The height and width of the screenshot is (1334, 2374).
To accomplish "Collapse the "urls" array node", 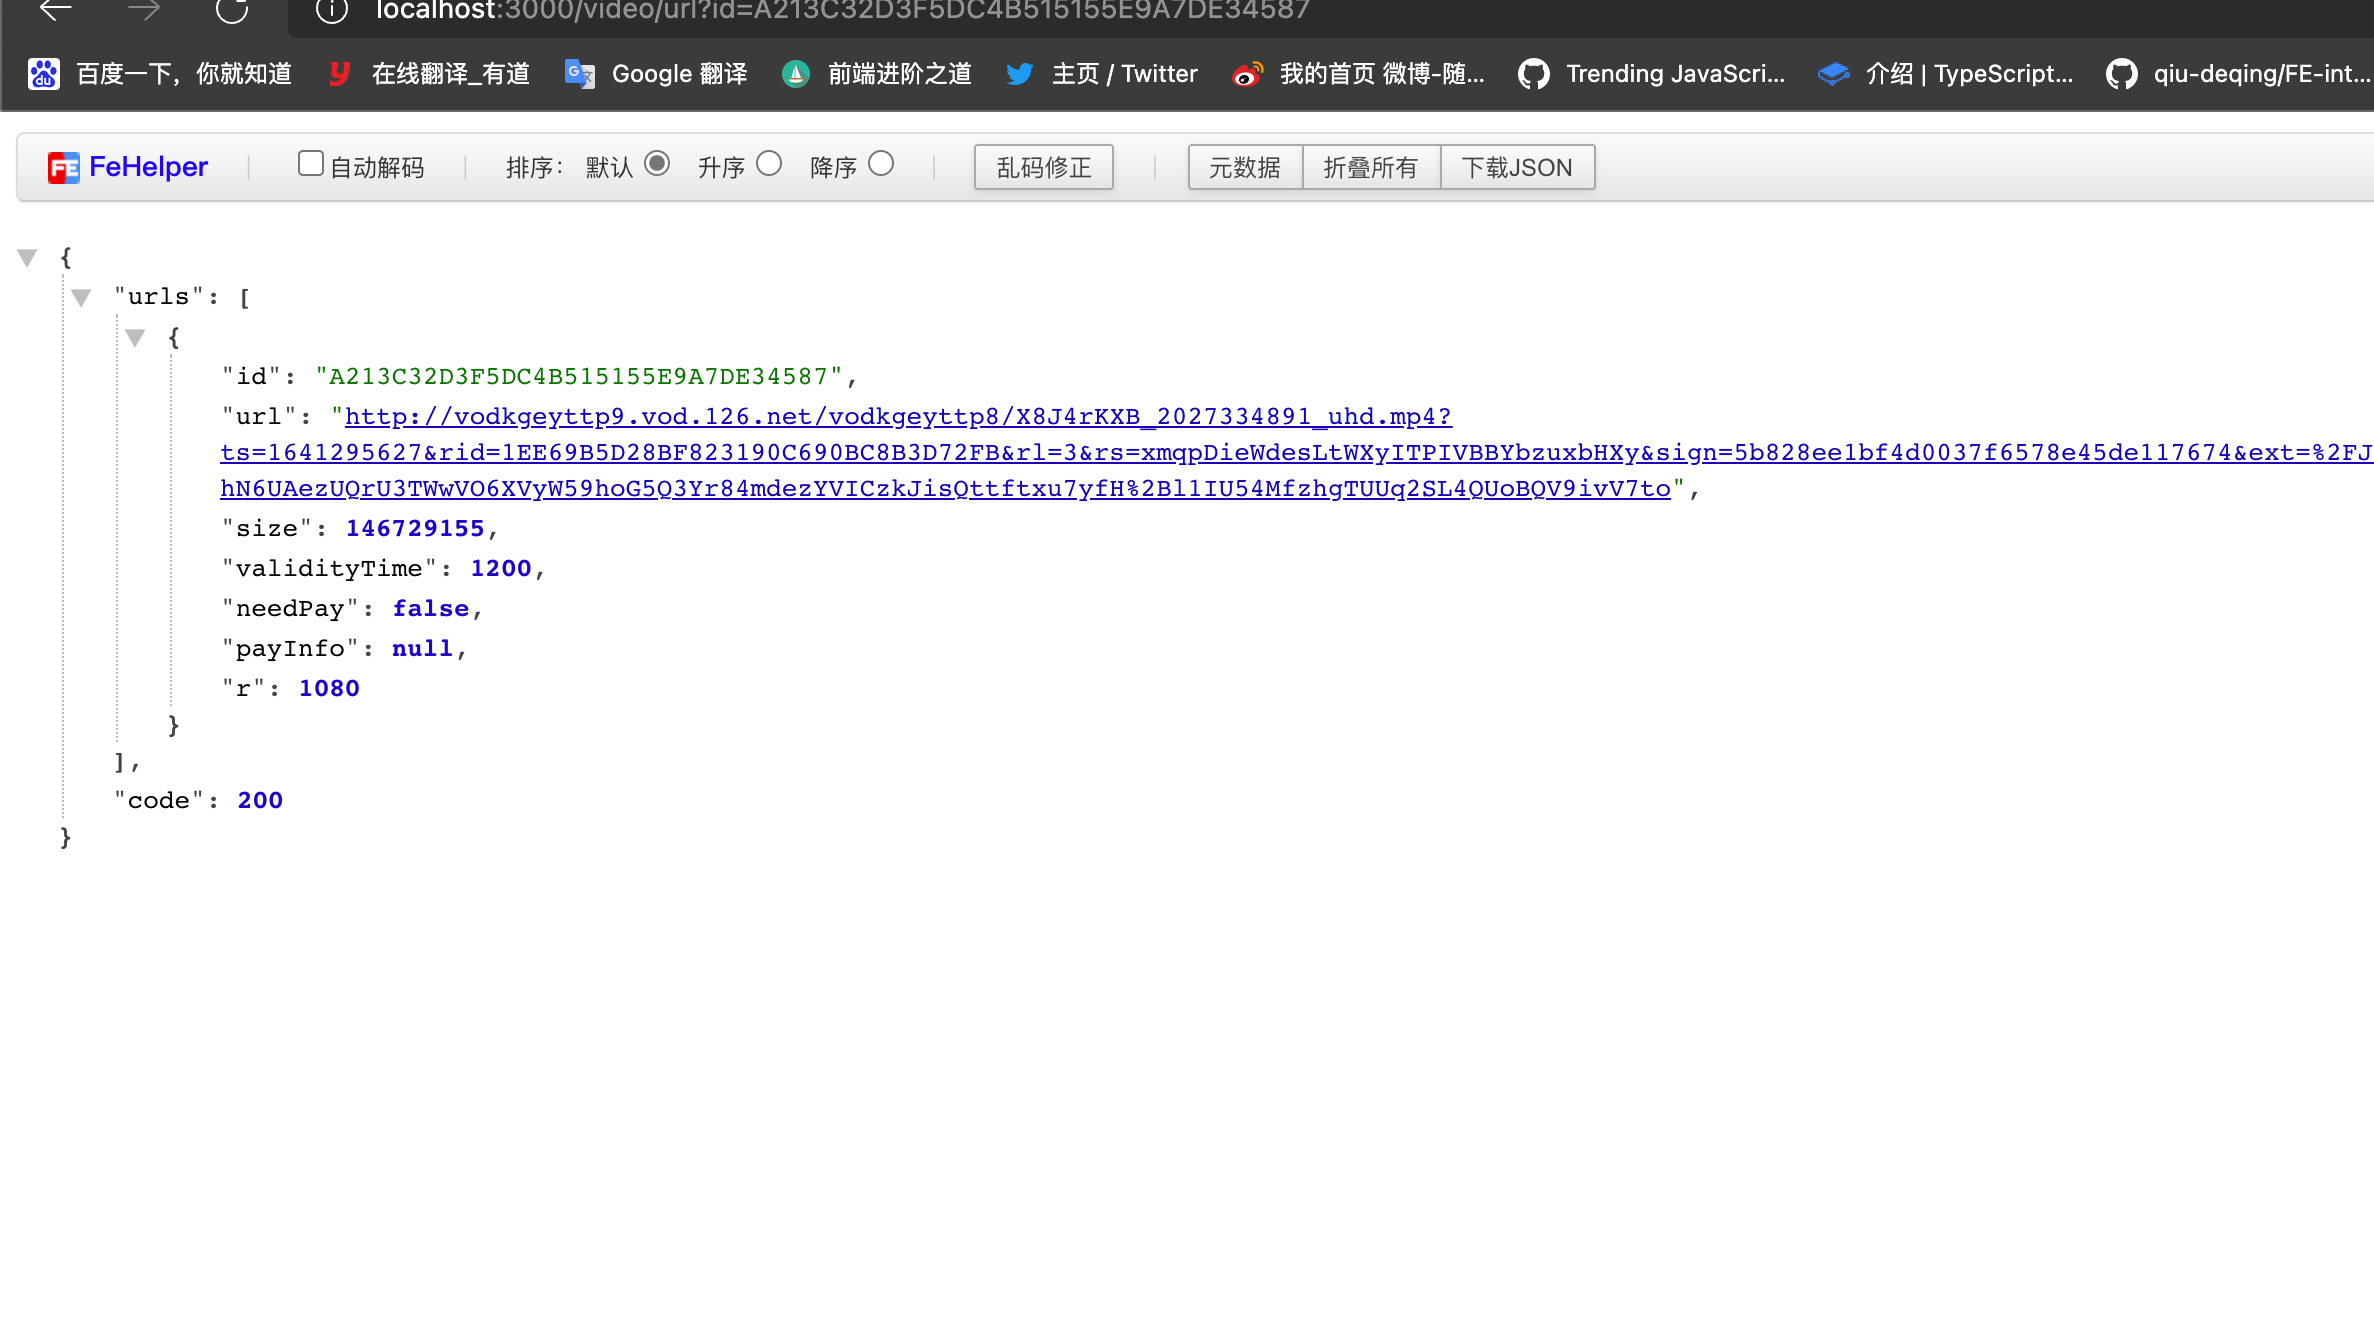I will click(82, 297).
